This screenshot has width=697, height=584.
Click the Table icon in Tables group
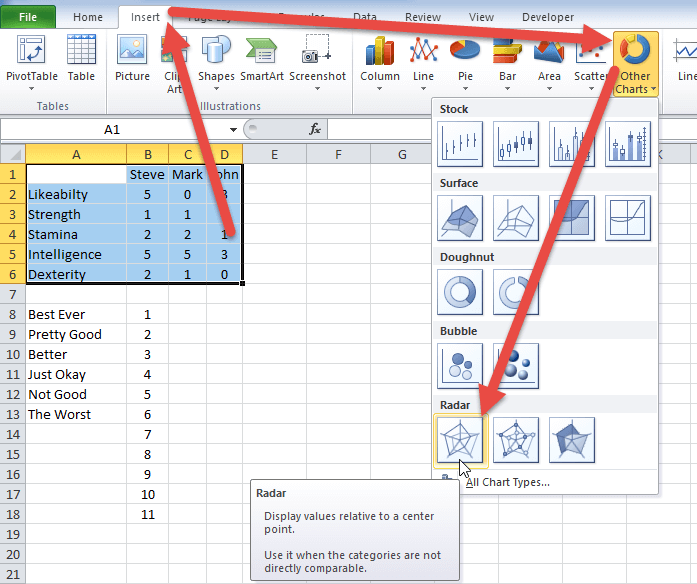click(x=81, y=59)
